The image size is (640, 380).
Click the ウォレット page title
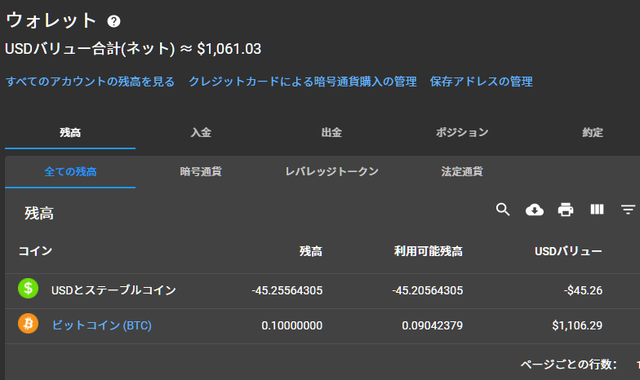coord(51,20)
